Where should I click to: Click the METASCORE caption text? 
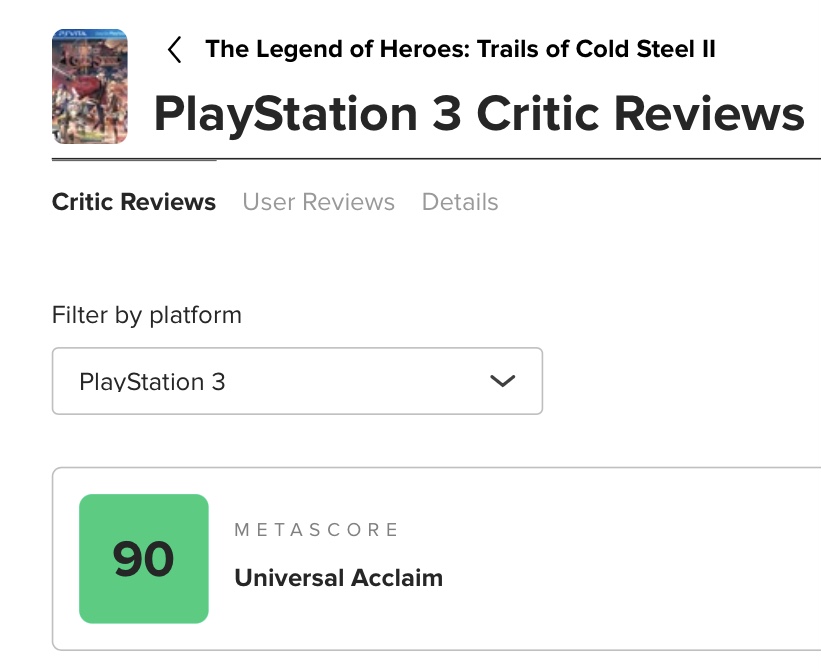[x=316, y=530]
